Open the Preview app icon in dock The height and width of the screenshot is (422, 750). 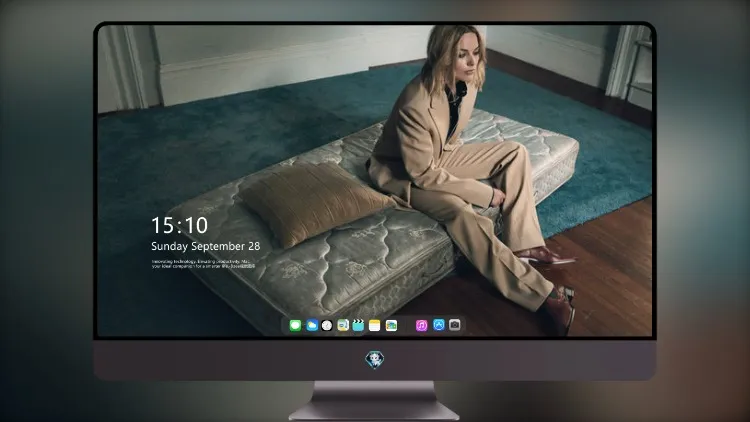point(343,326)
